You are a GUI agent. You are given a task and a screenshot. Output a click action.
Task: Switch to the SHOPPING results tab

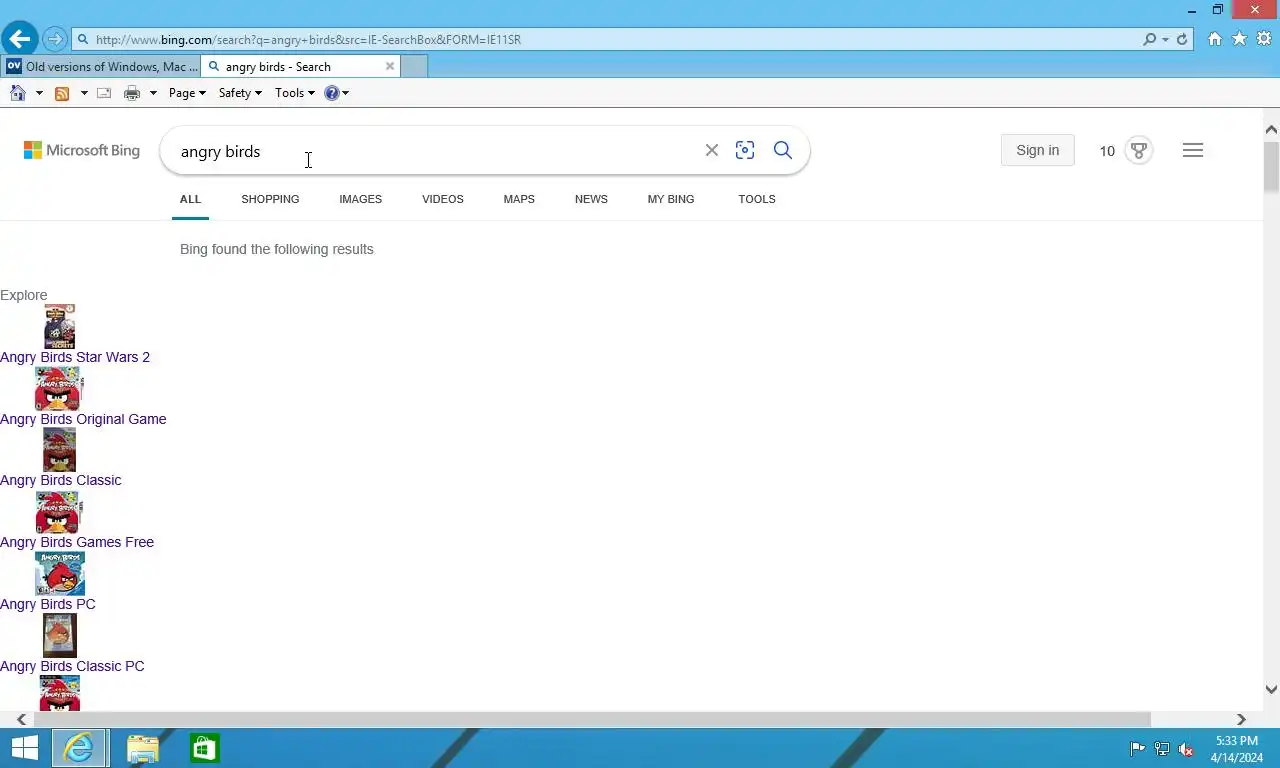tap(270, 199)
